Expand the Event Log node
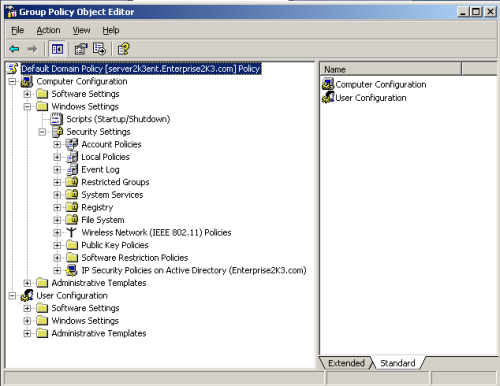Screen dimensions: 500x386 [57, 170]
